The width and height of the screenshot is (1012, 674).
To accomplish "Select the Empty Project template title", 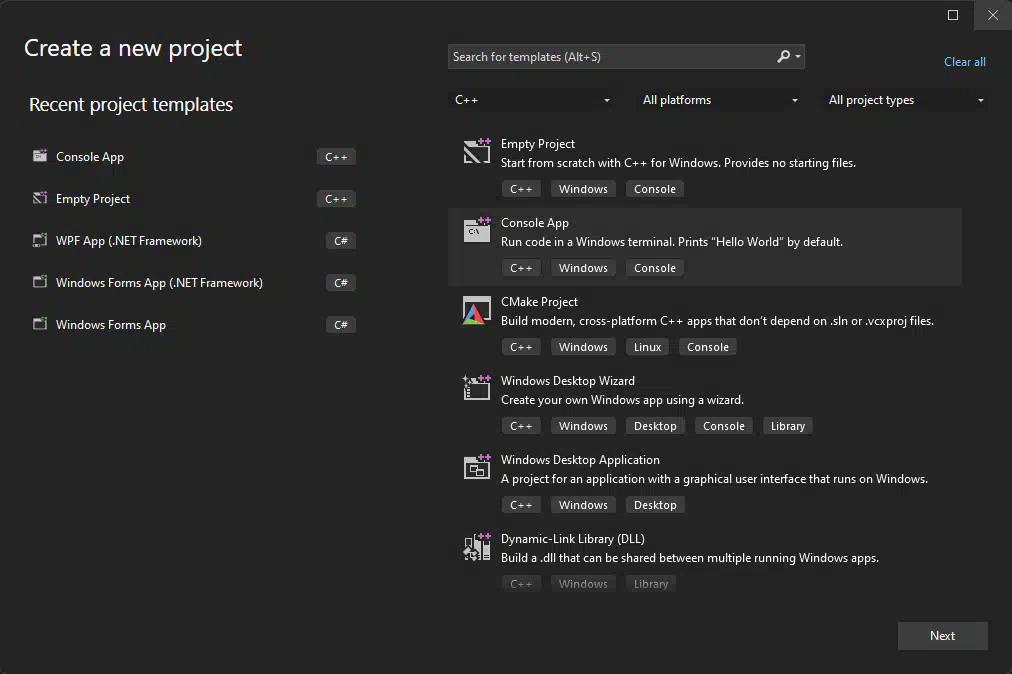I will pyautogui.click(x=538, y=144).
